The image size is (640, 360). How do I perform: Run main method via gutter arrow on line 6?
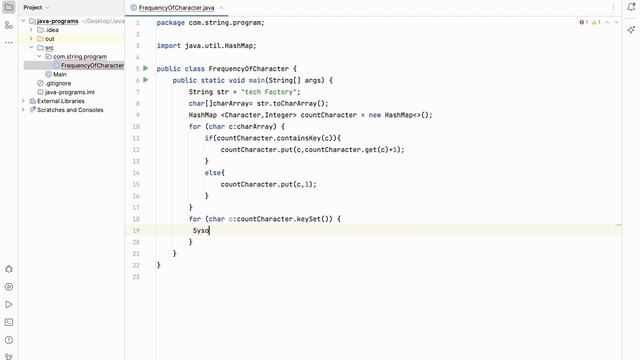pos(146,80)
